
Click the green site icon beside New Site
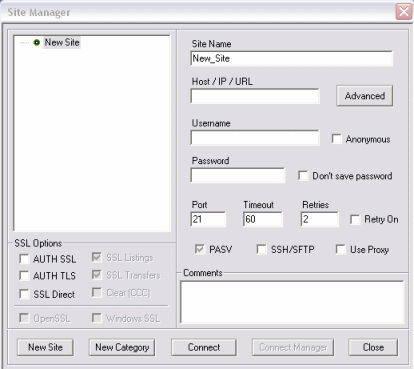coord(37,42)
